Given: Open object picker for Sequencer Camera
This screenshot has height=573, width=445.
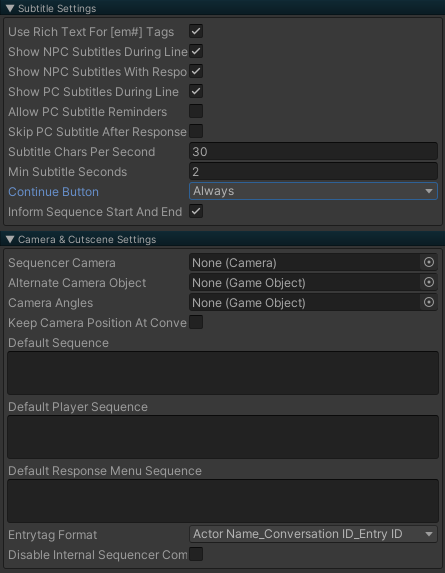Looking at the screenshot, I should tap(429, 262).
